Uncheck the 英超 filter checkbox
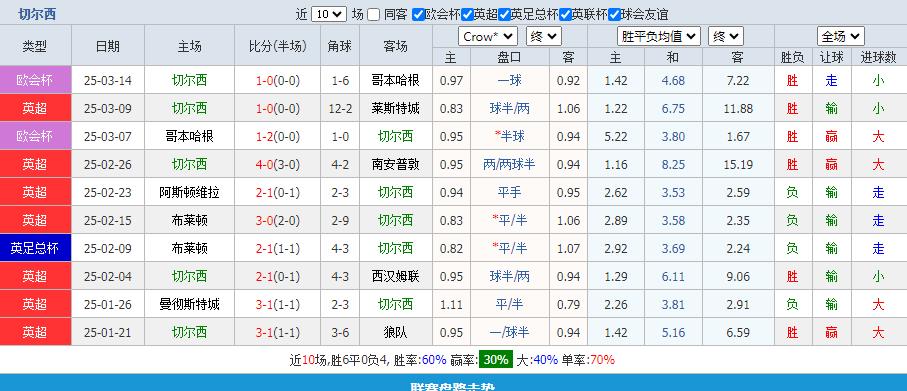 coord(467,14)
